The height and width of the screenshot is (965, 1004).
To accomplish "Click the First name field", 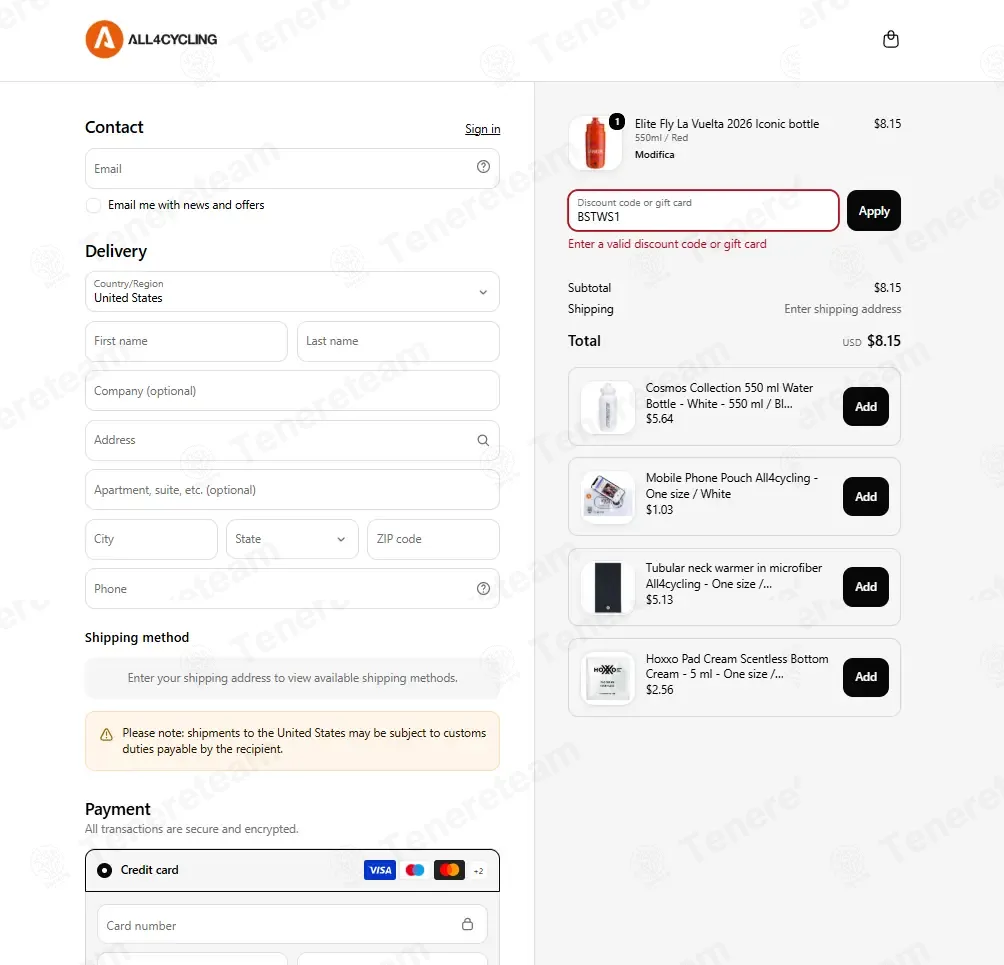I will pyautogui.click(x=186, y=341).
